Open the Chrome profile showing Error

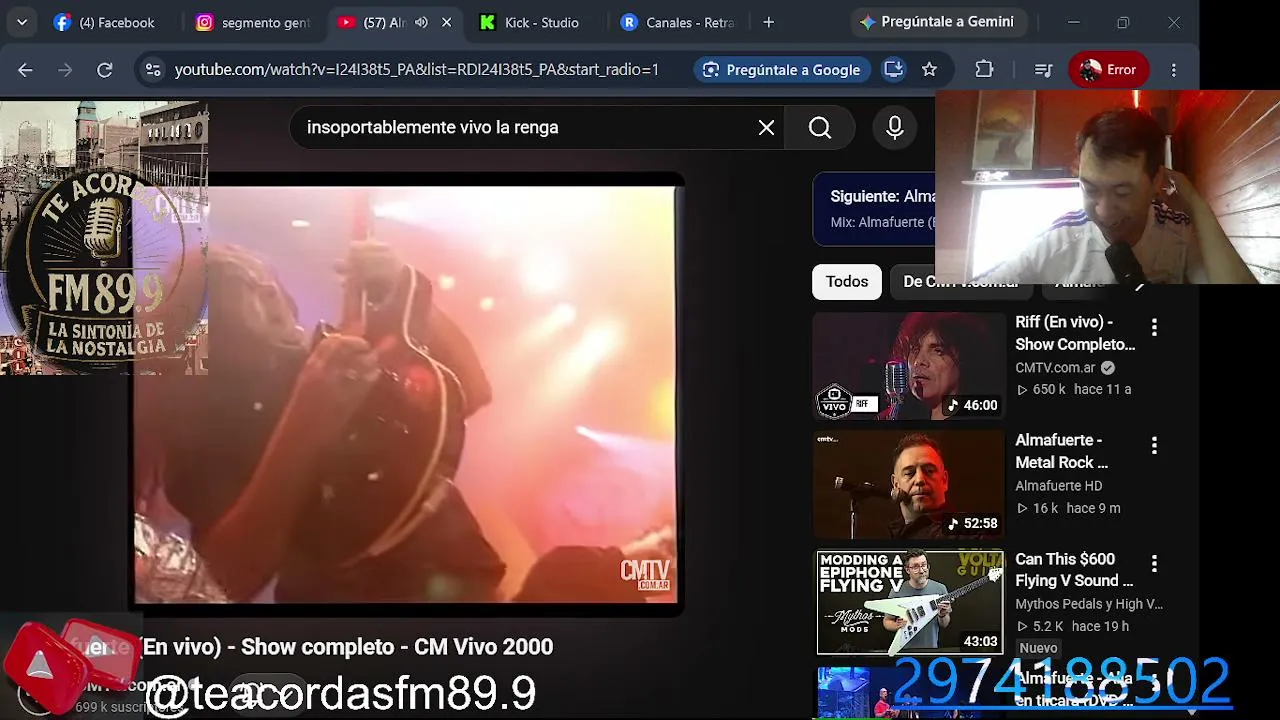(x=1108, y=70)
